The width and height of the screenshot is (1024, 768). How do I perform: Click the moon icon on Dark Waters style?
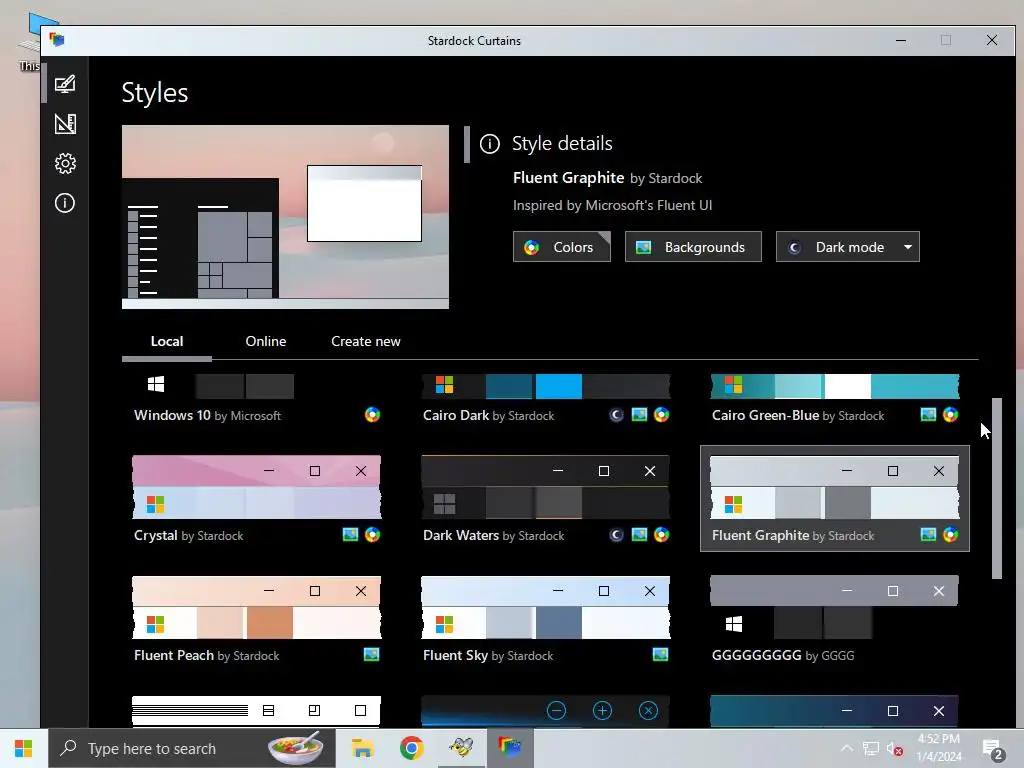616,535
